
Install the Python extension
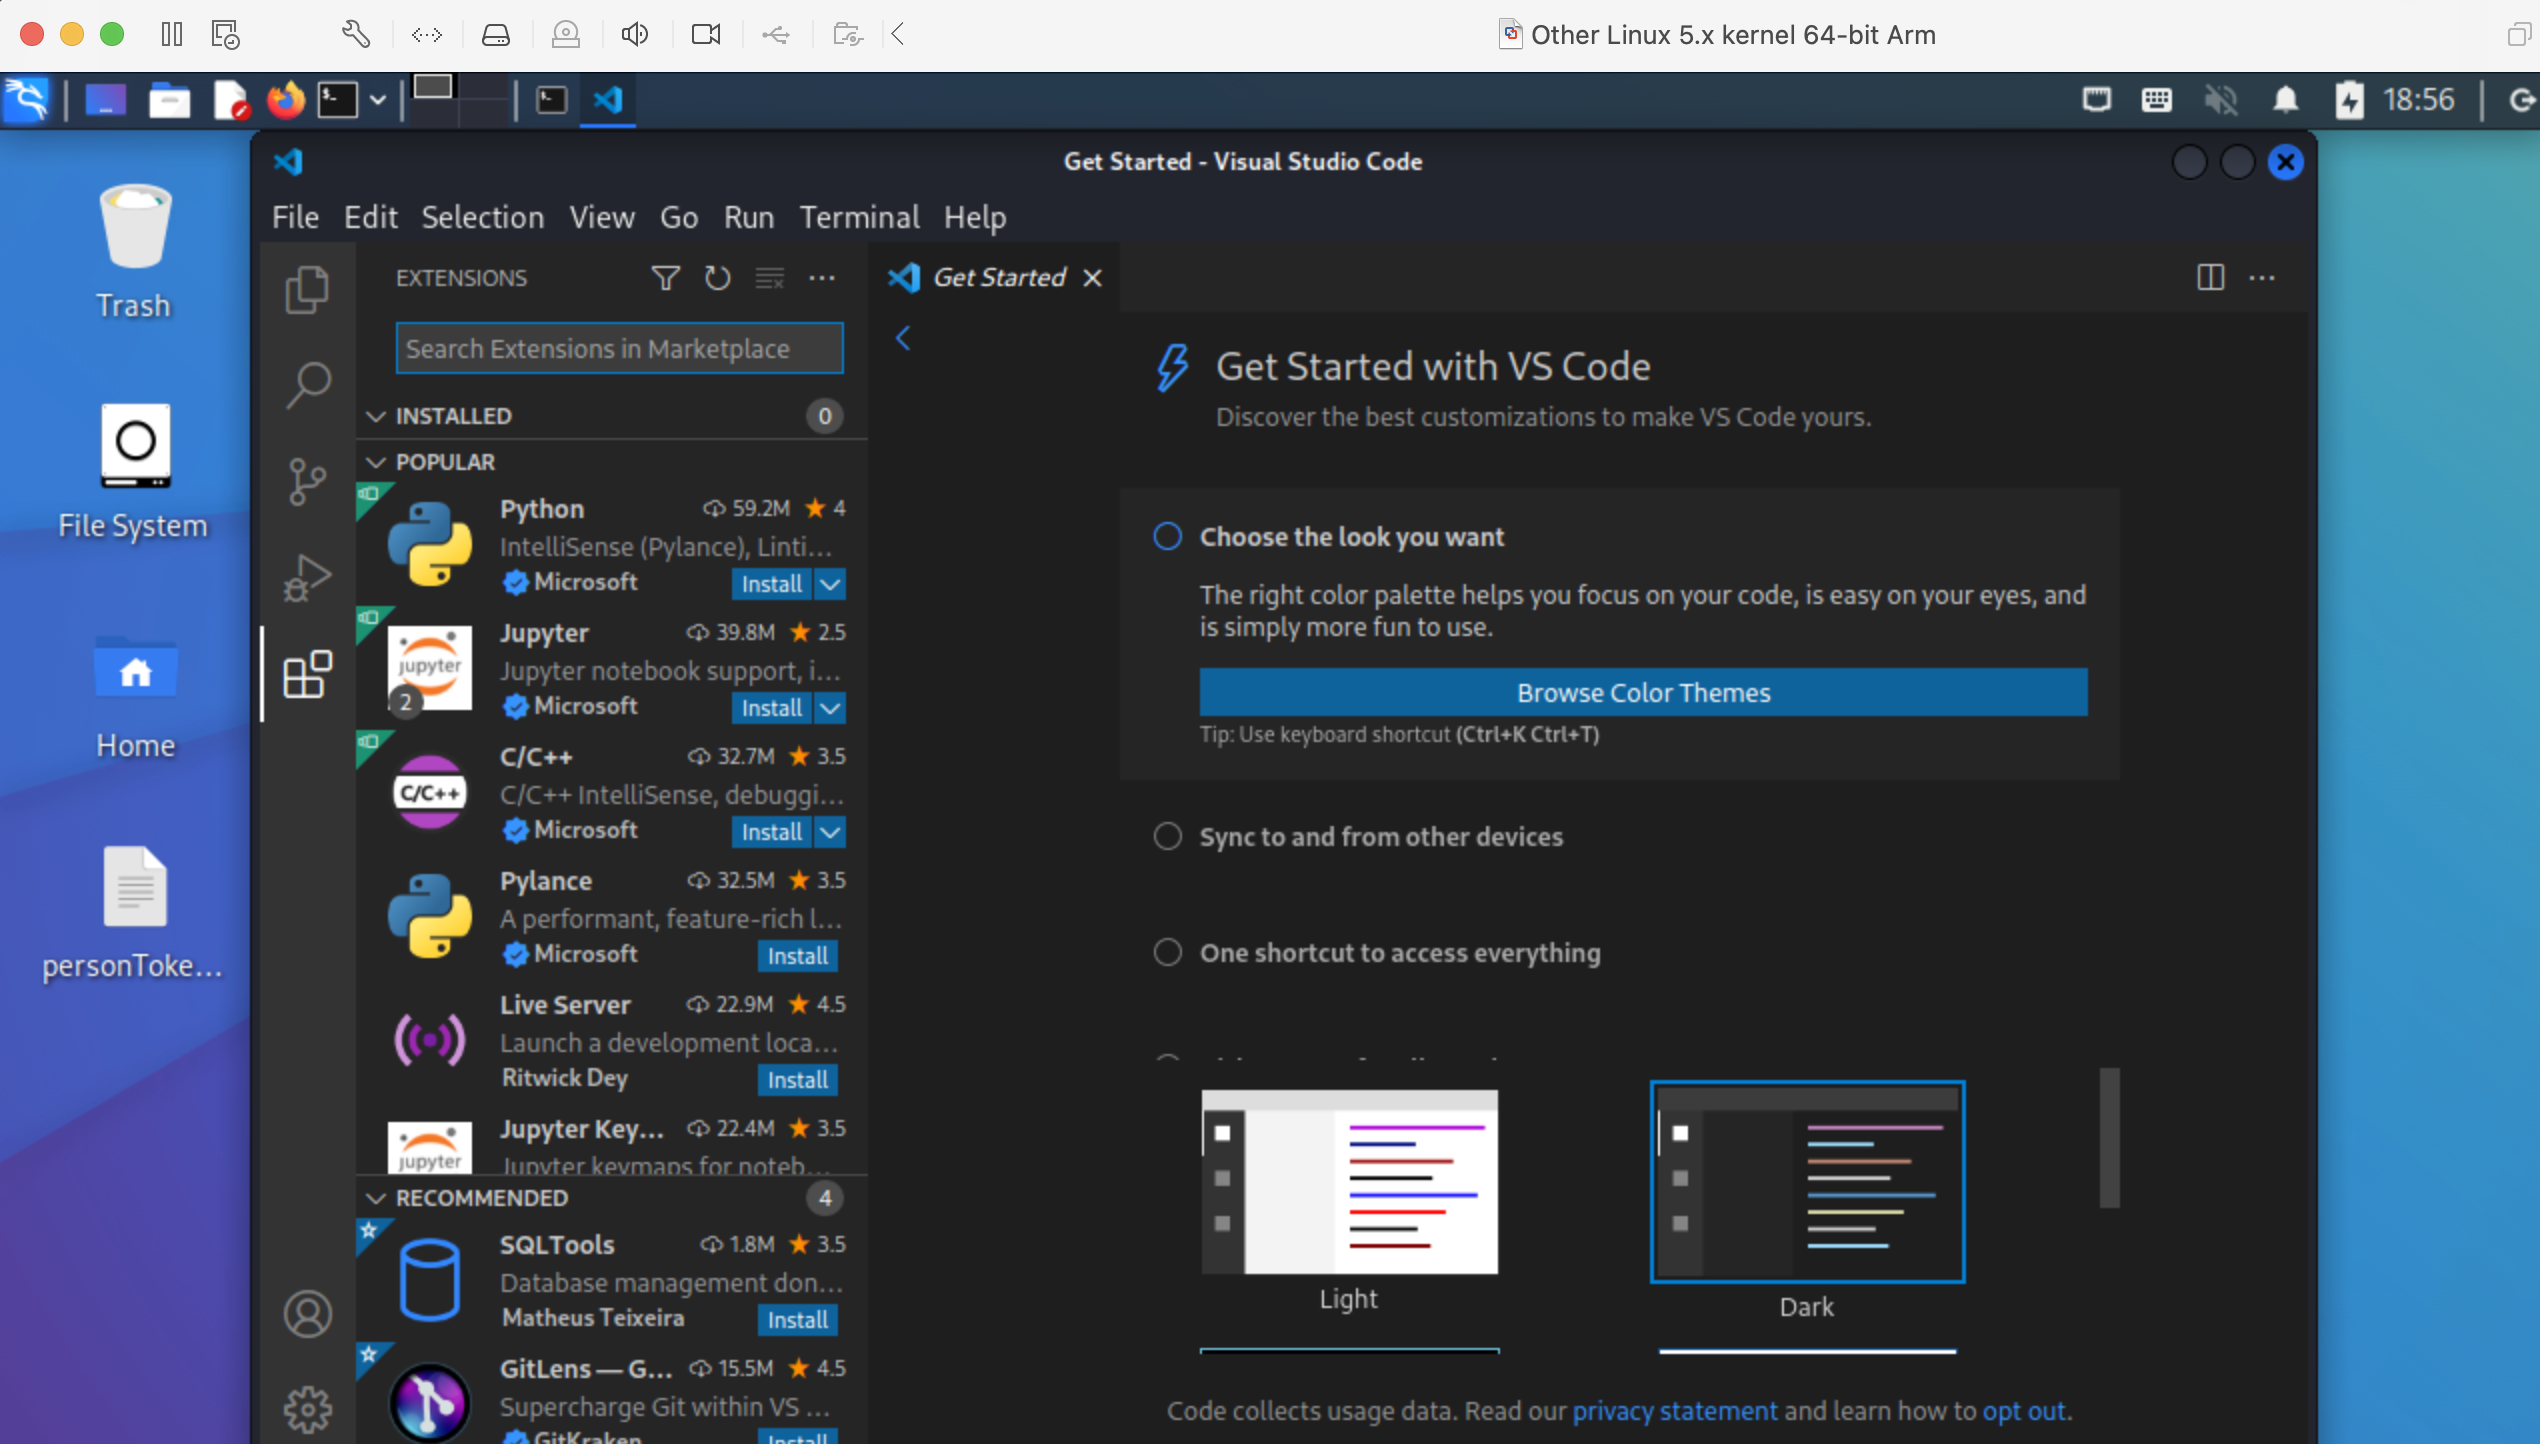tap(771, 584)
